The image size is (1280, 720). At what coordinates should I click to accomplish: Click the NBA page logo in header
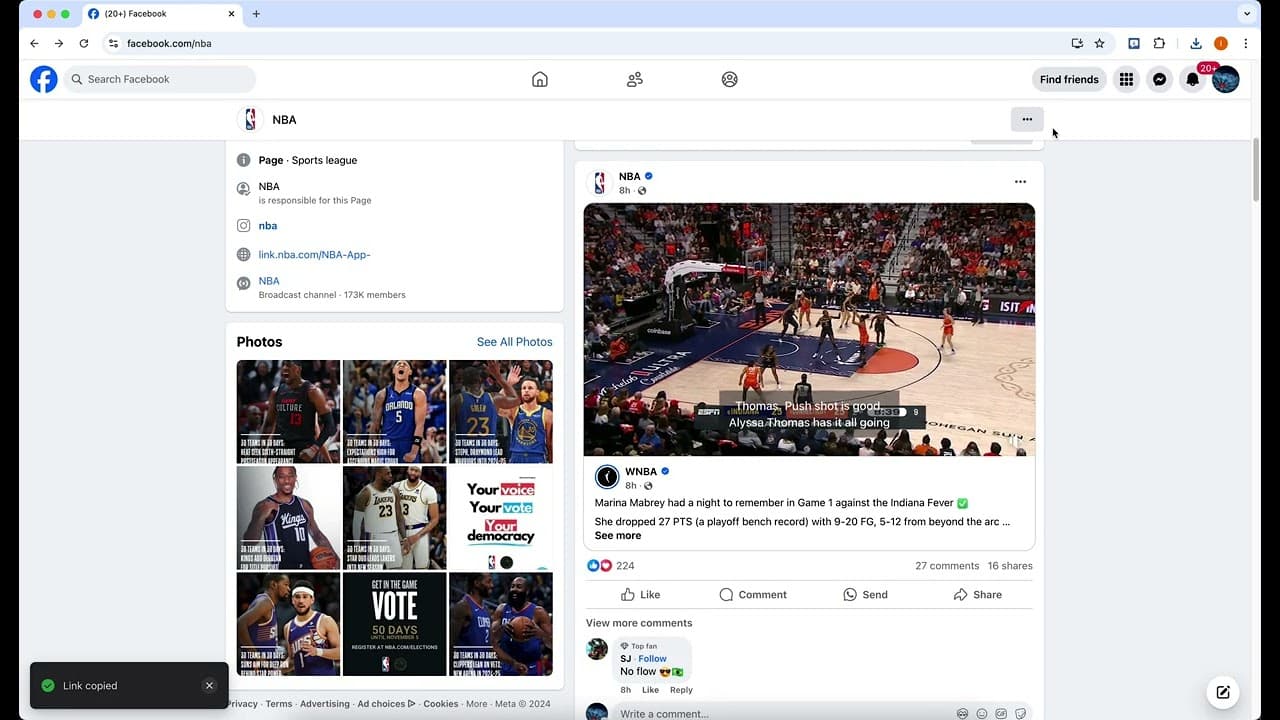[250, 119]
